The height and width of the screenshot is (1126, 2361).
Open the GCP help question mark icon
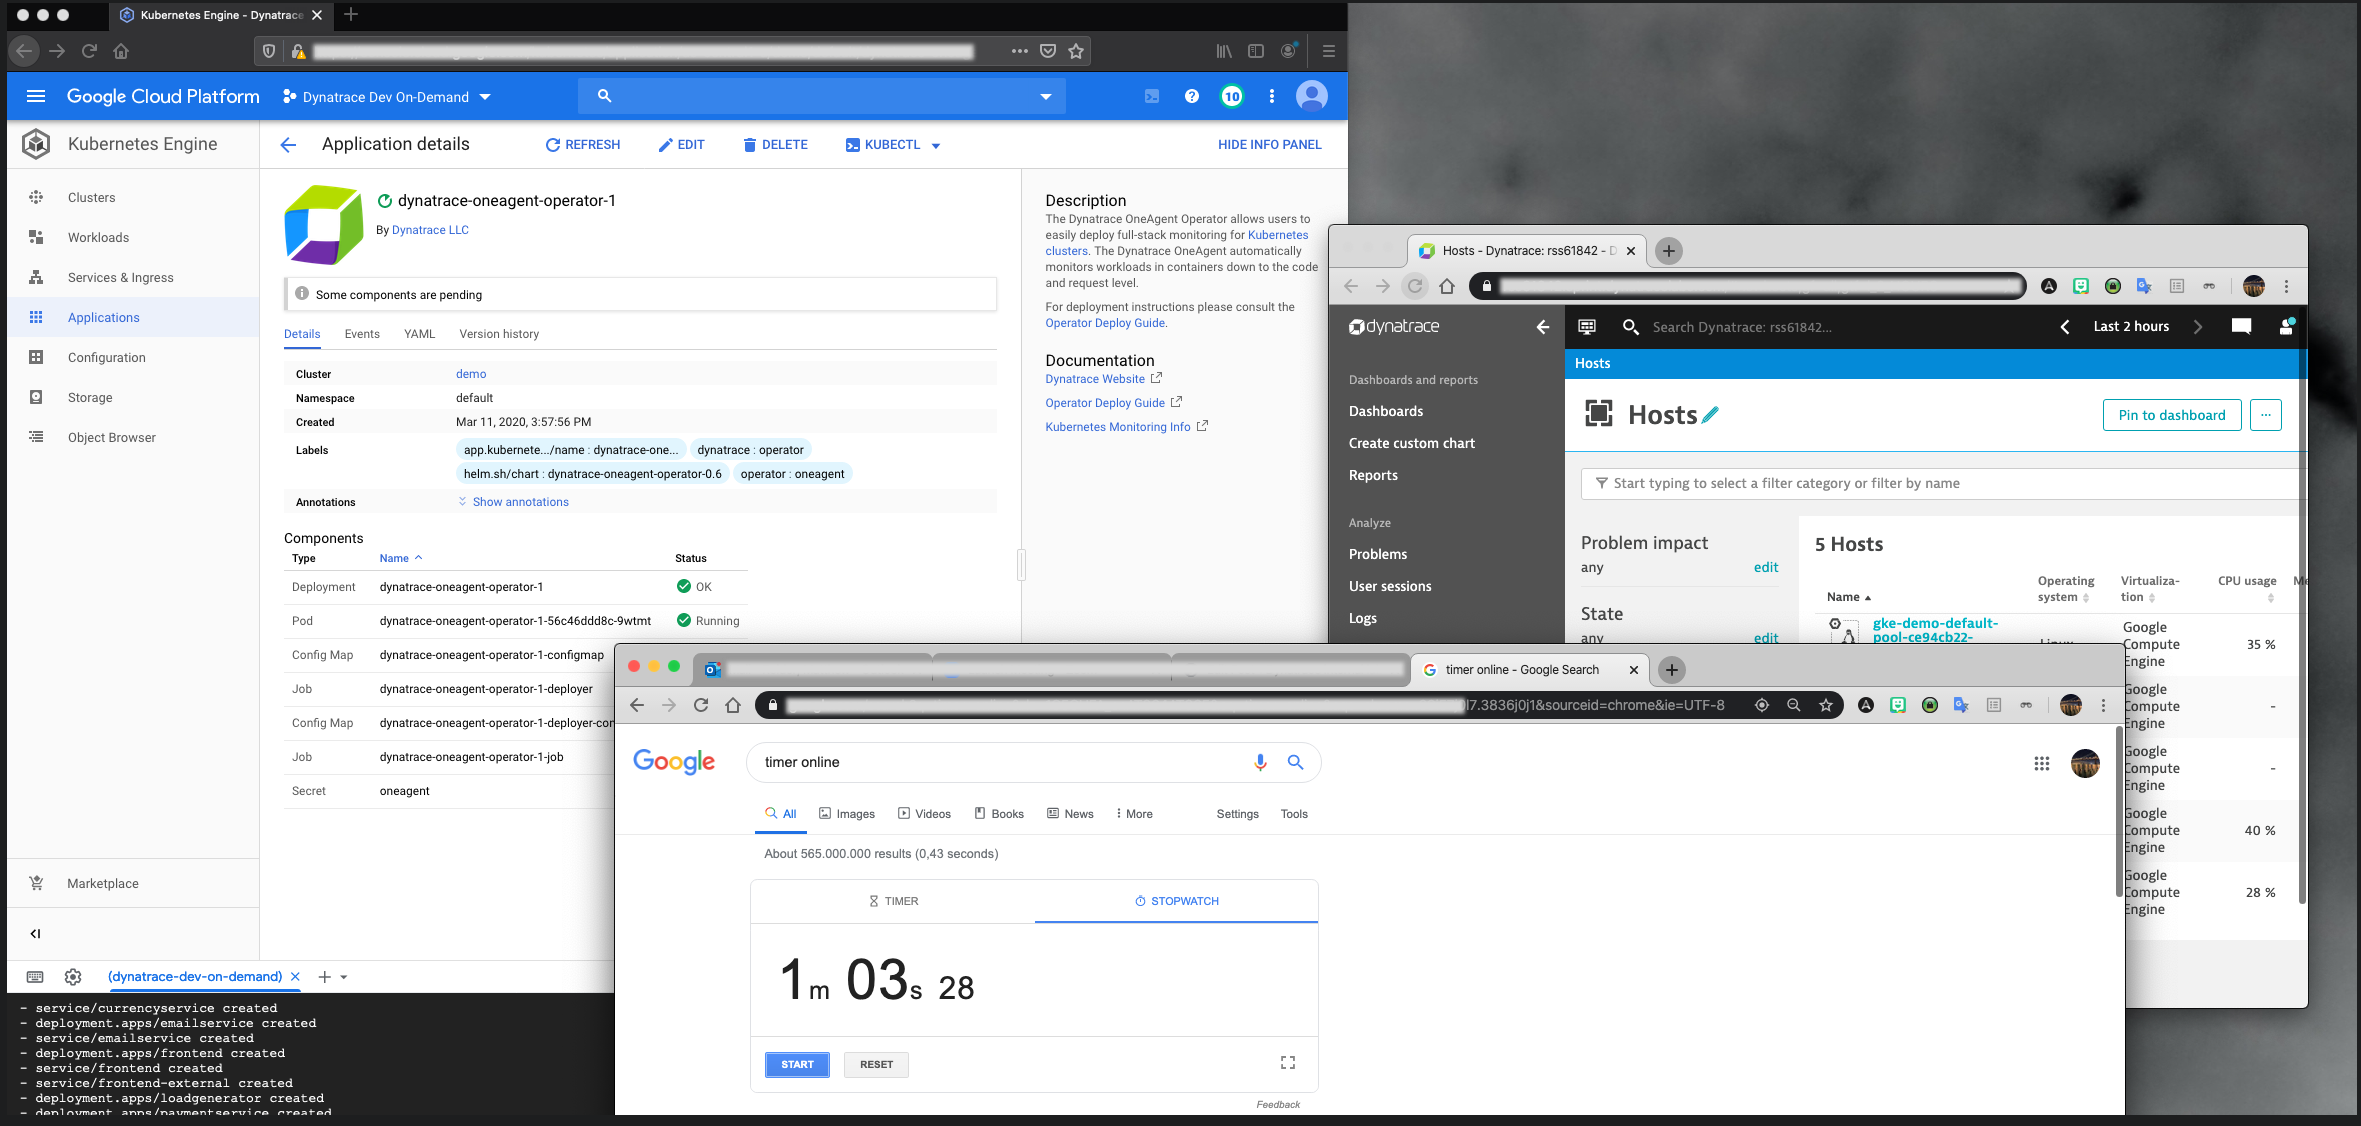click(1192, 96)
